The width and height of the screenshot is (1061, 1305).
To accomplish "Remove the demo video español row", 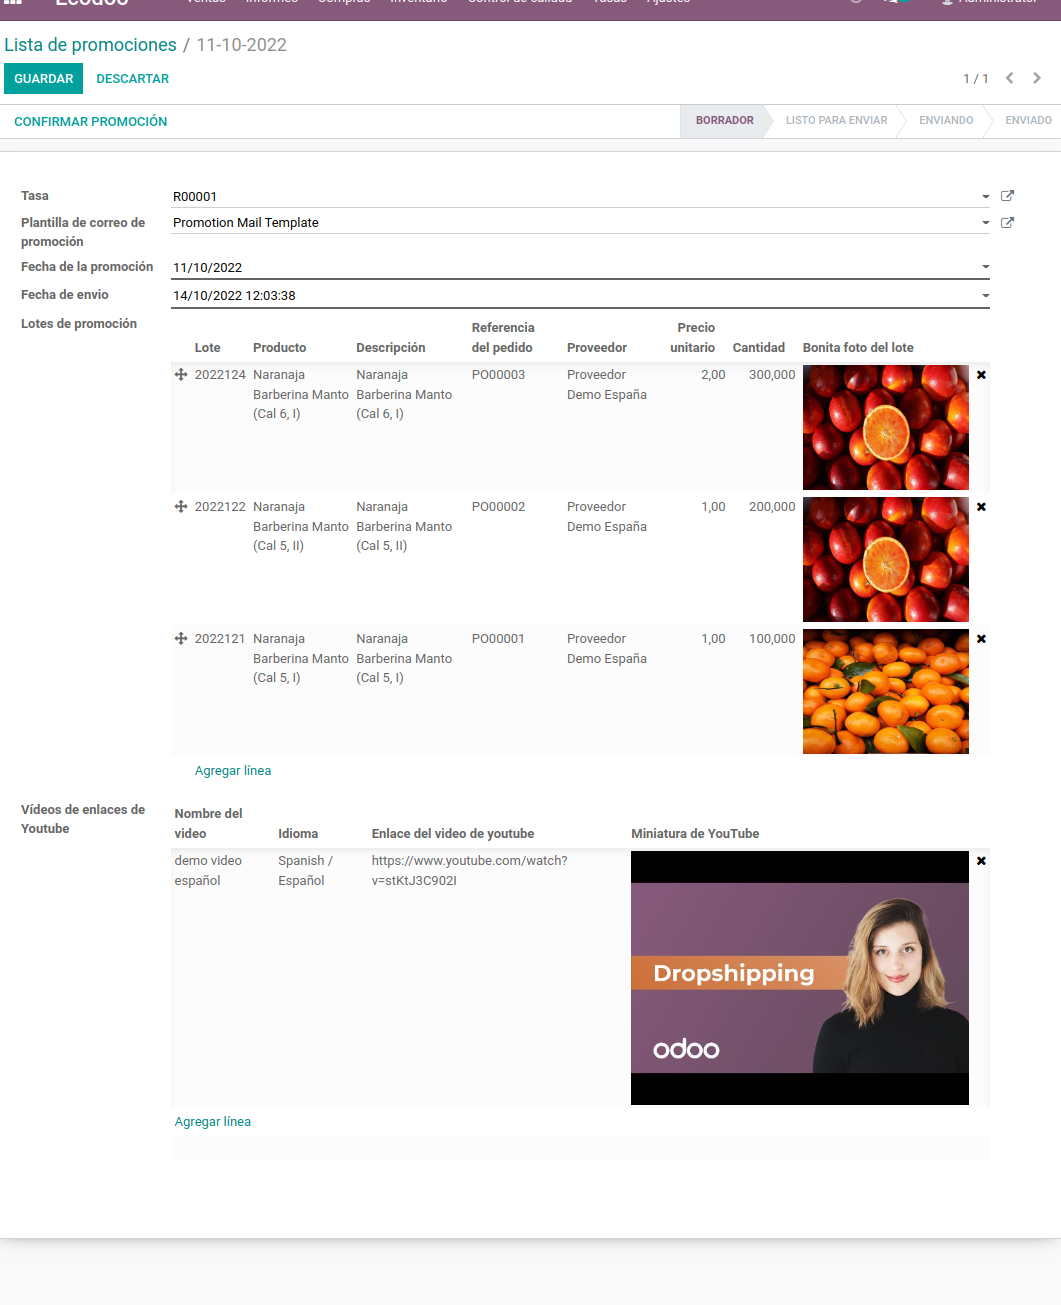I will pos(981,861).
